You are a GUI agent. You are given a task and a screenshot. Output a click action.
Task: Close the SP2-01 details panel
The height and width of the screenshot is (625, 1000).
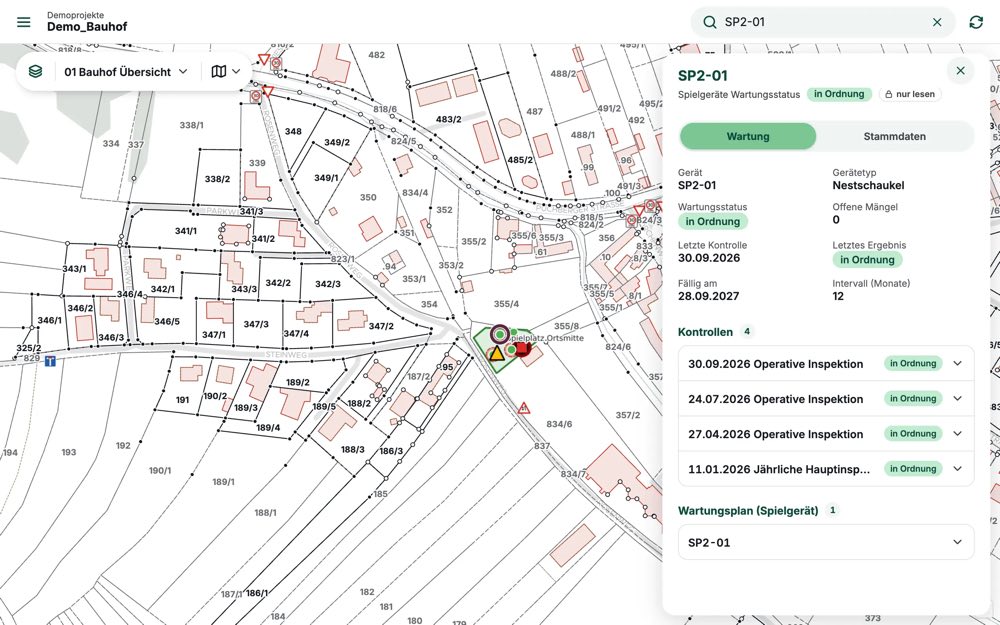tap(960, 71)
